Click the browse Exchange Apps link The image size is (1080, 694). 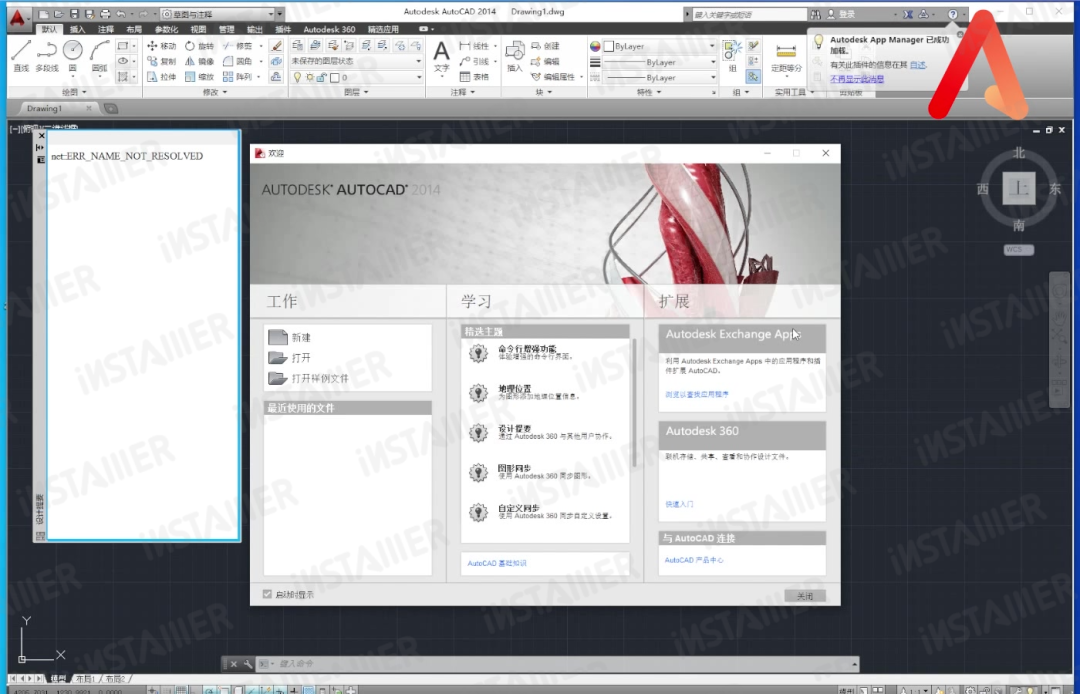tap(697, 395)
